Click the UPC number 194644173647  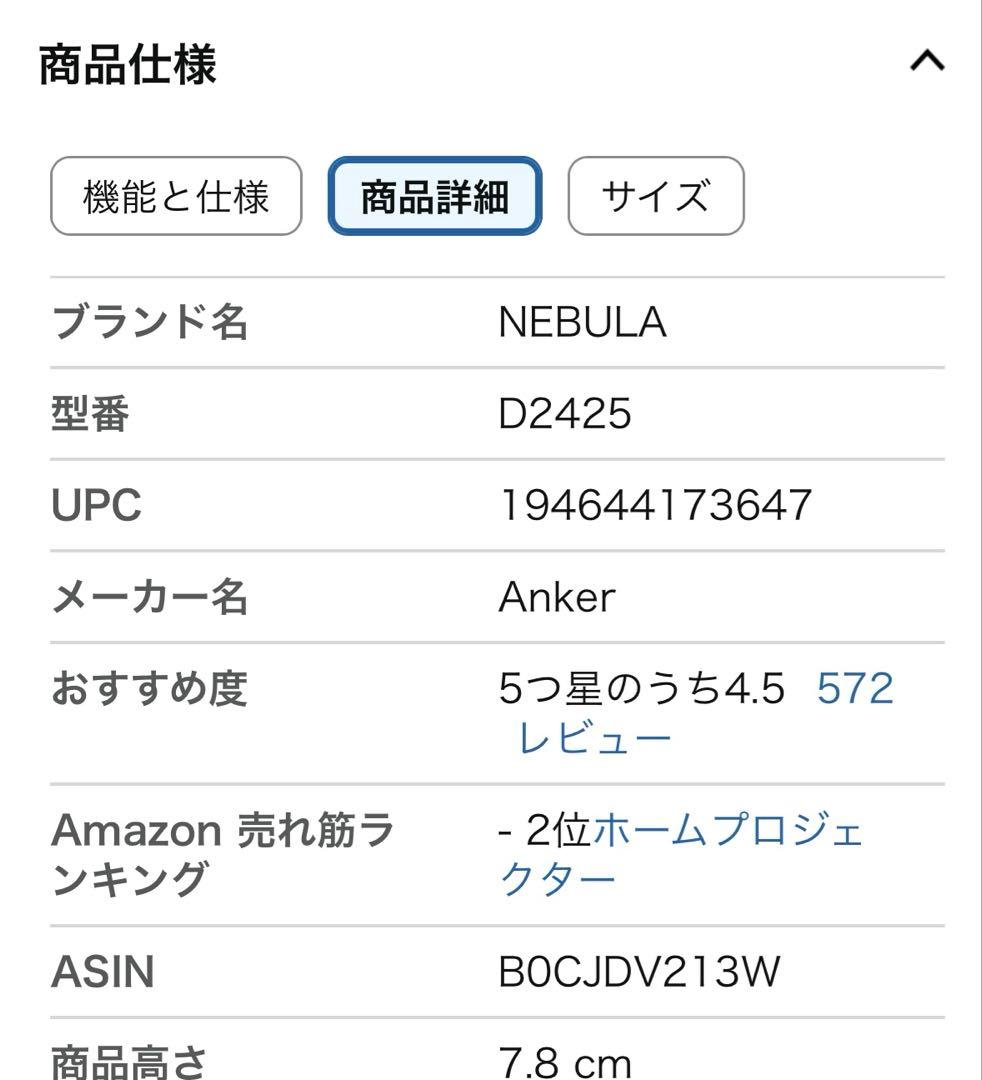tap(655, 505)
